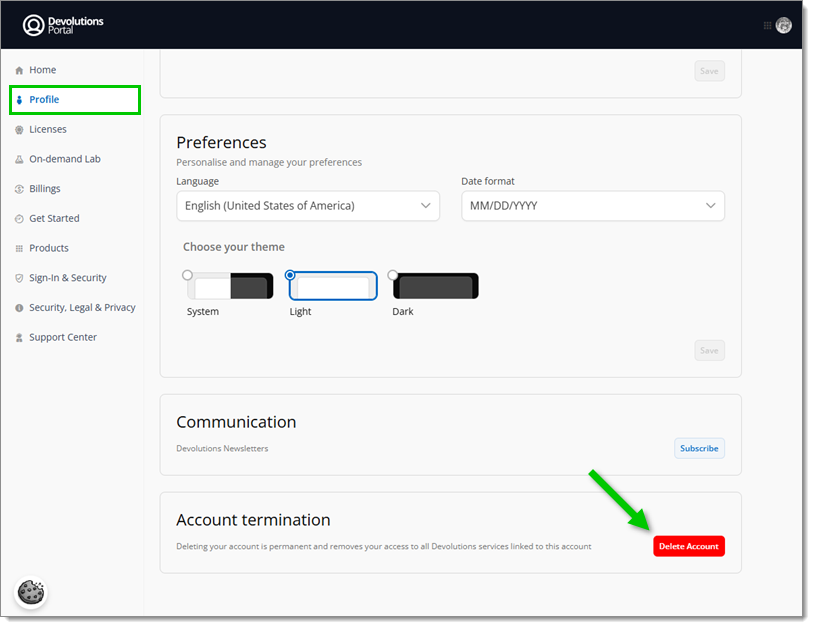Click the Billings icon in sidebar

[19, 189]
